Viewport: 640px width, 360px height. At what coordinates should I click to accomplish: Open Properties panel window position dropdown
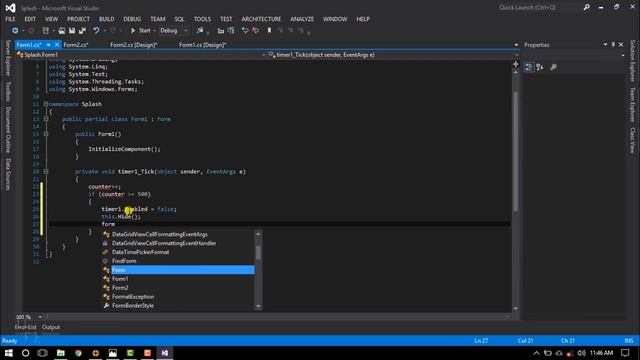tap(605, 44)
